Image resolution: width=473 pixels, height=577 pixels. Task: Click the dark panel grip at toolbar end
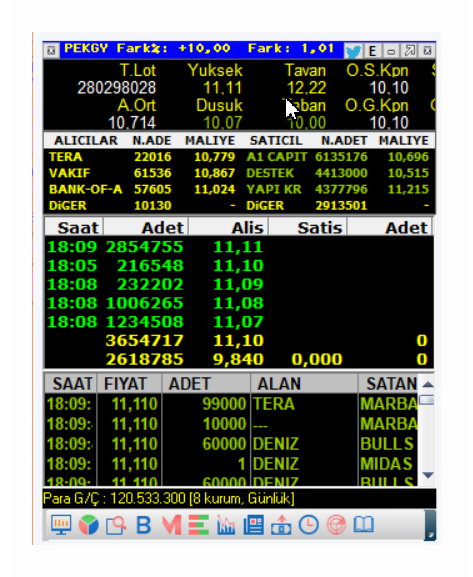430,525
